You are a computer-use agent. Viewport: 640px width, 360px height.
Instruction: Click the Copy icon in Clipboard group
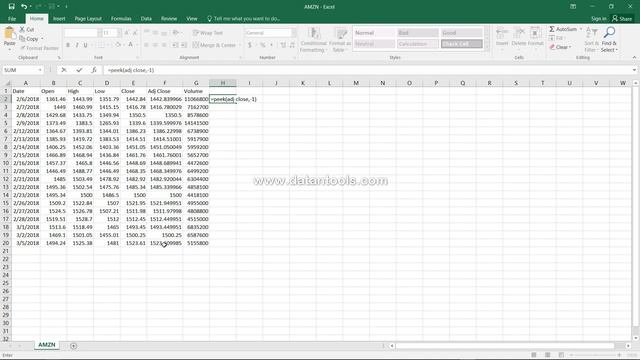tap(22, 39)
